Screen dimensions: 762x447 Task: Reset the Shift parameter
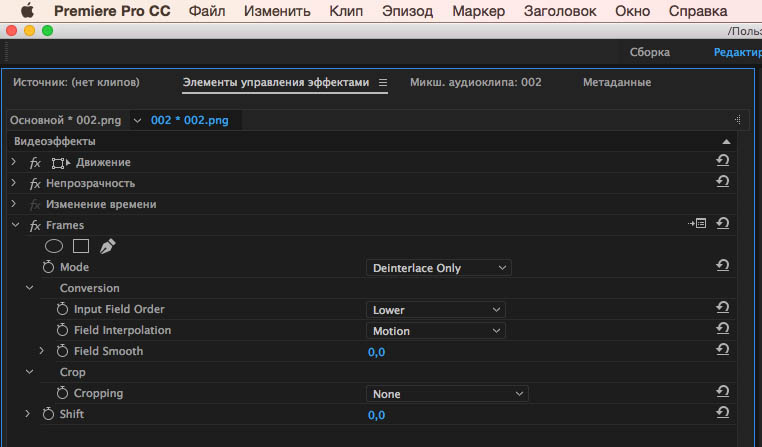click(x=723, y=413)
